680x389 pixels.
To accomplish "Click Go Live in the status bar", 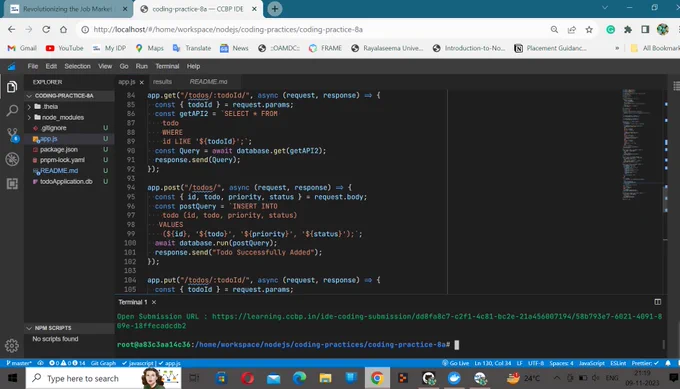I will pyautogui.click(x=455, y=363).
